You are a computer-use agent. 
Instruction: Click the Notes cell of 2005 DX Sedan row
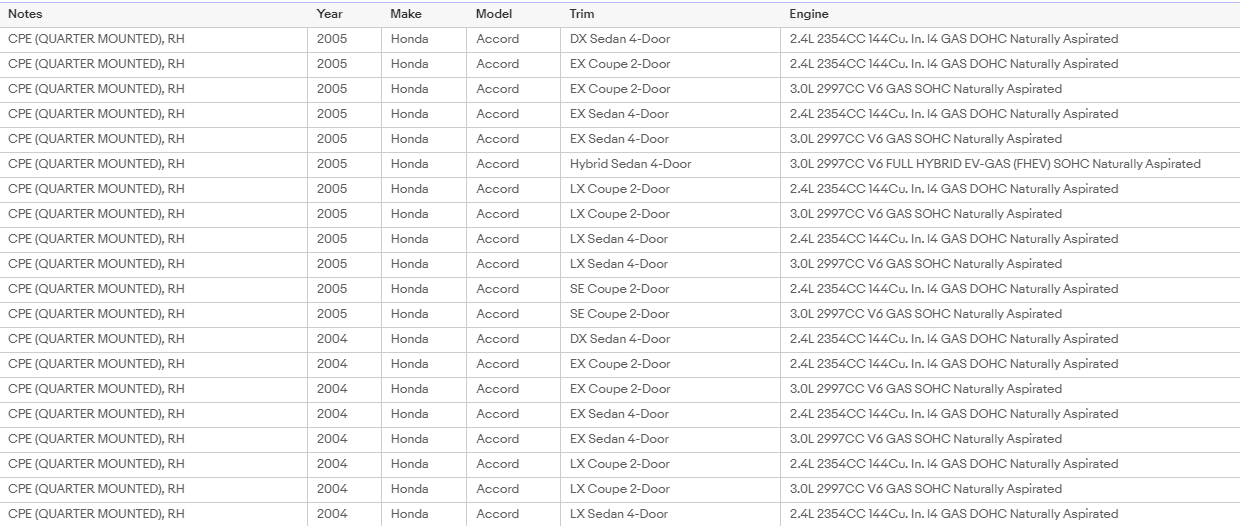point(154,39)
